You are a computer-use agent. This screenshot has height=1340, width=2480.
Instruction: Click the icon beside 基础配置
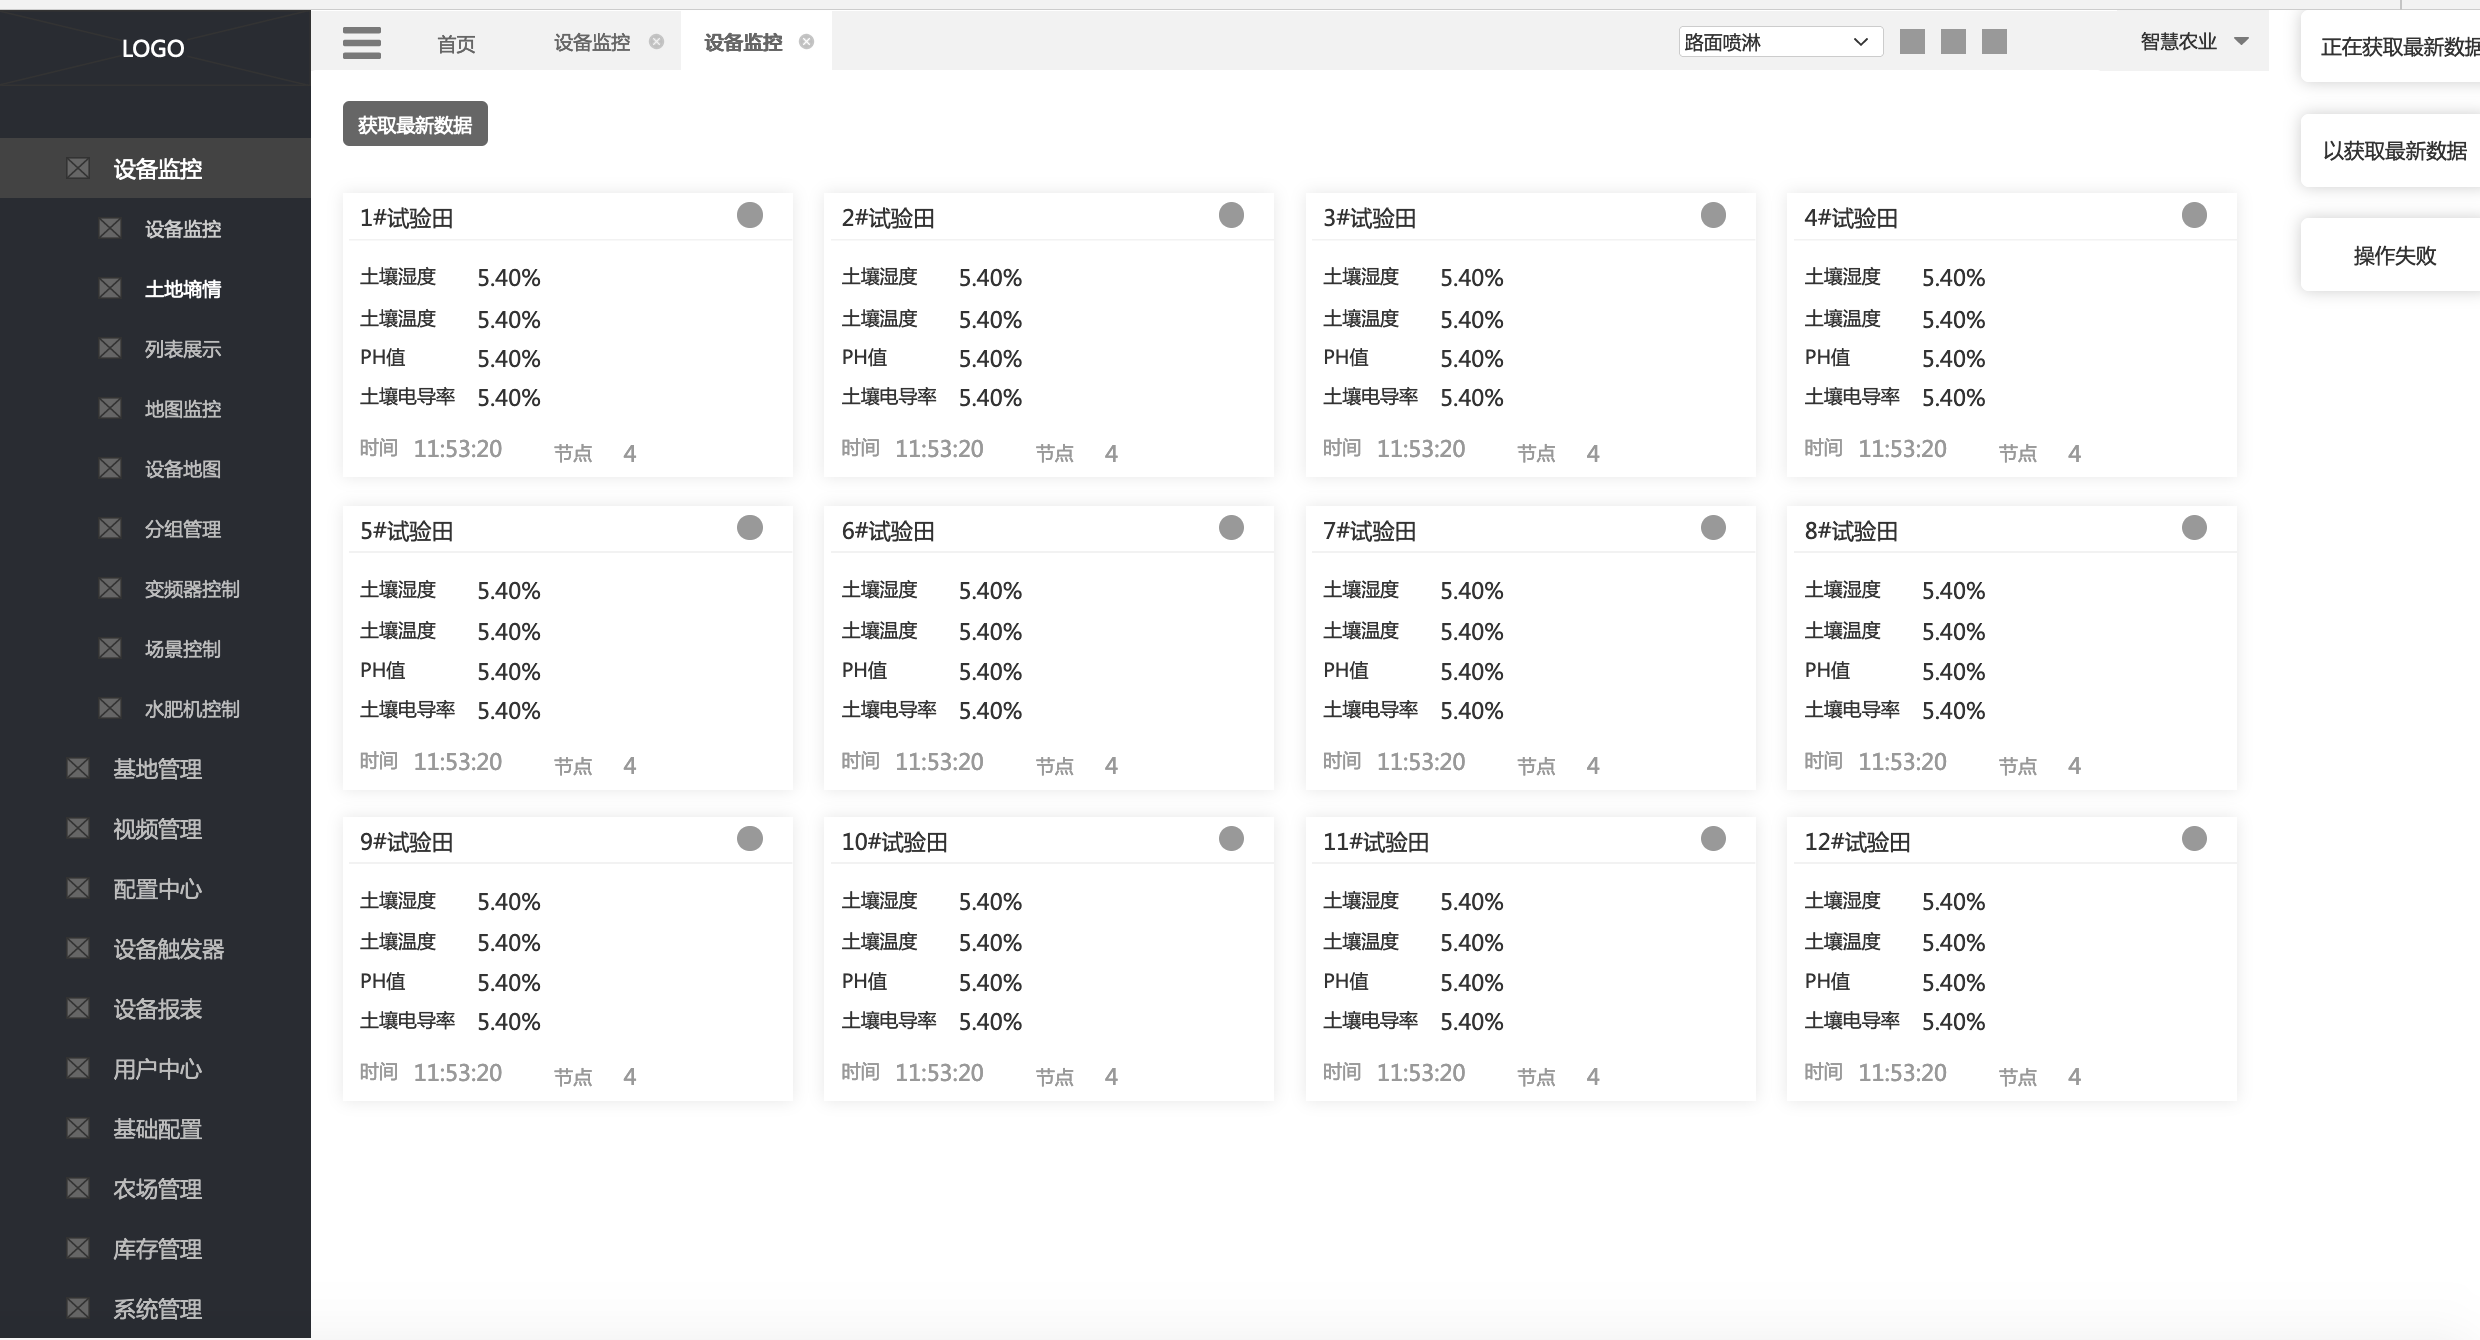(78, 1128)
